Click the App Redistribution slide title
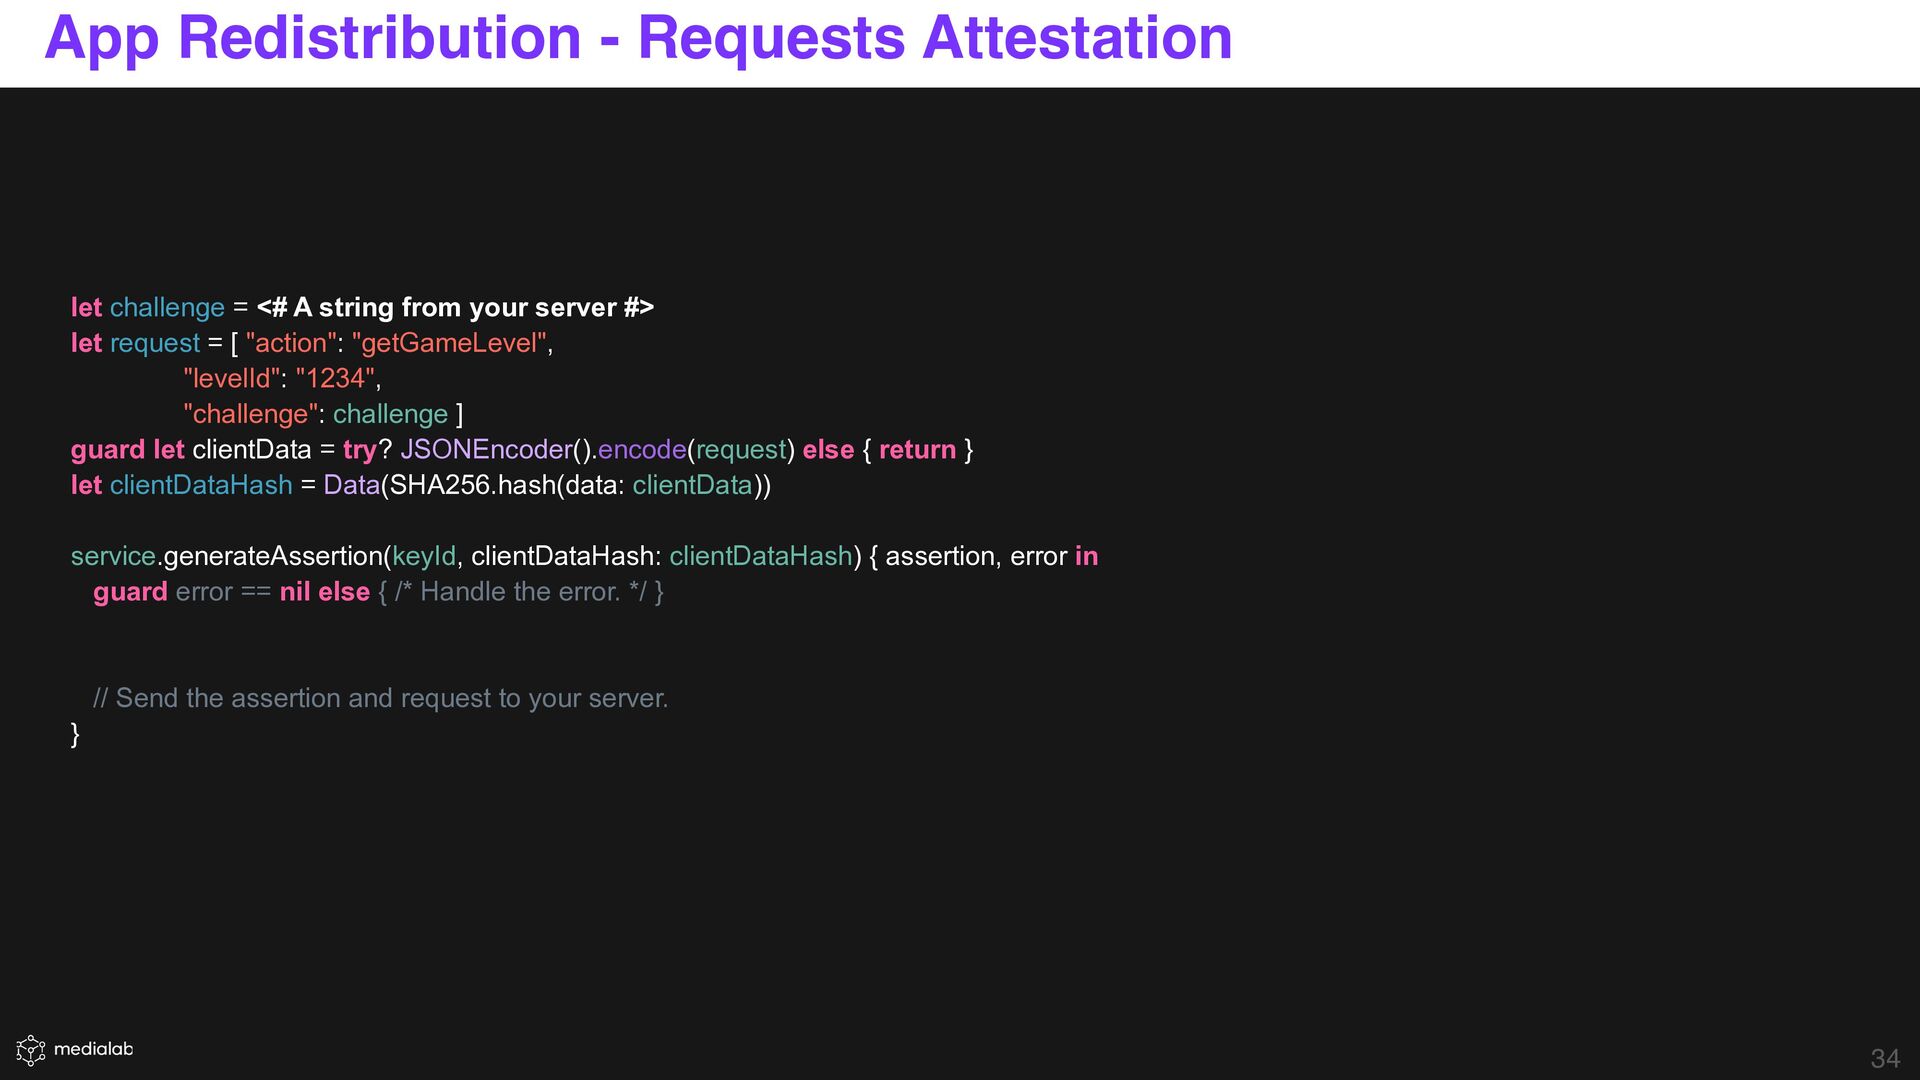Viewport: 1920px width, 1080px height. (x=638, y=38)
